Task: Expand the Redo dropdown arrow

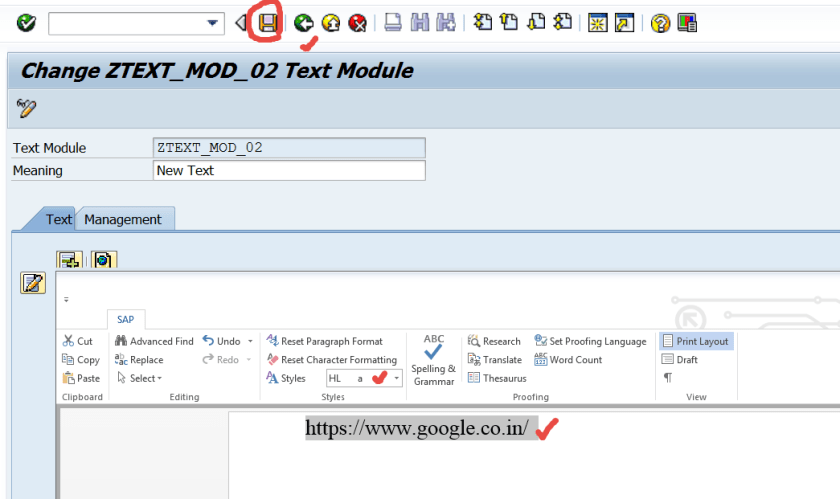Action: [249, 360]
